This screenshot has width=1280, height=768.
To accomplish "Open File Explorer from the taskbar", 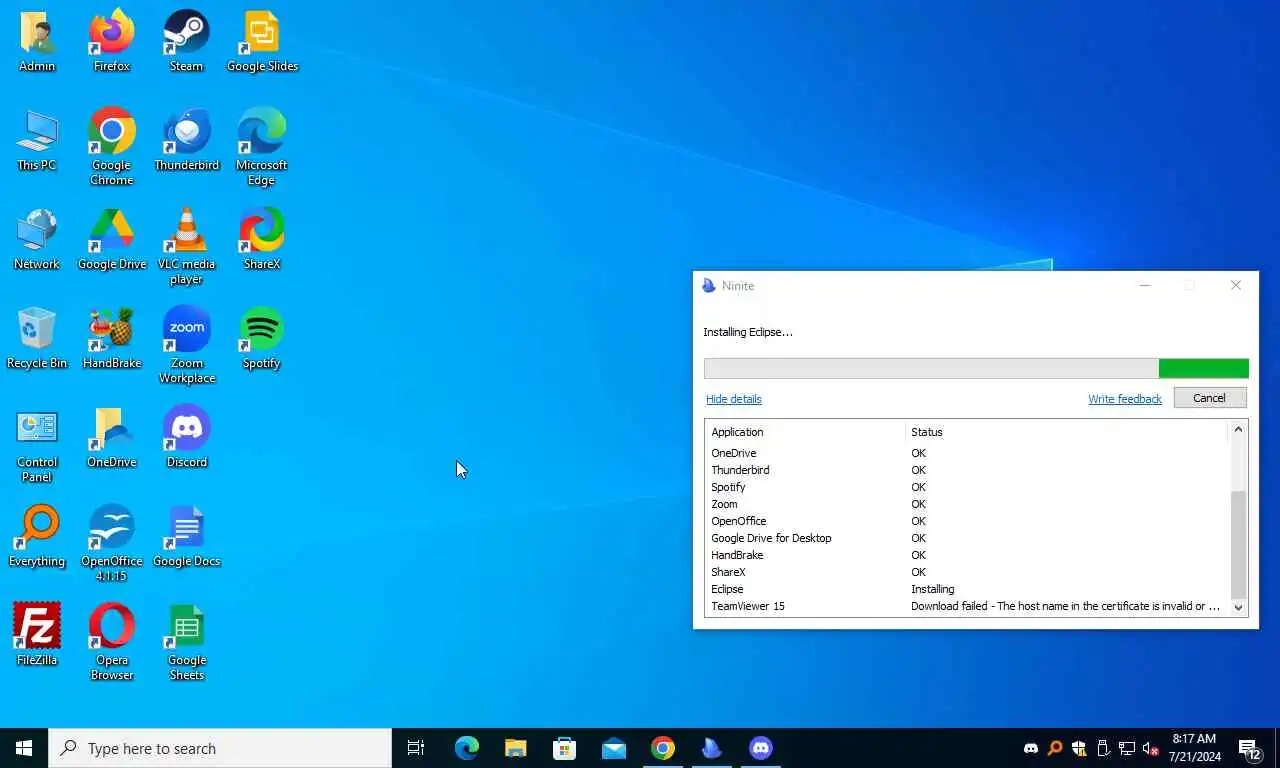I will pos(516,748).
